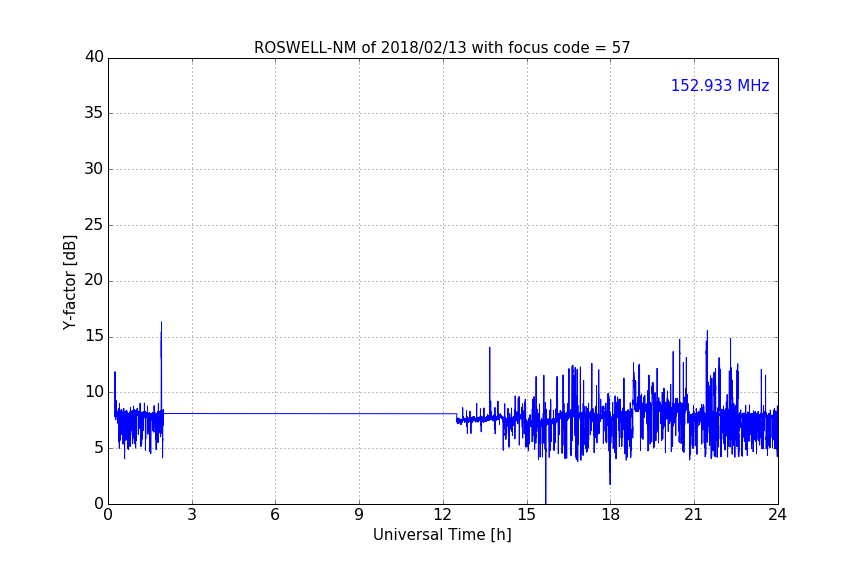This screenshot has width=864, height=576.
Task: Click the y-axis tick label "20"
Action: tap(94, 281)
